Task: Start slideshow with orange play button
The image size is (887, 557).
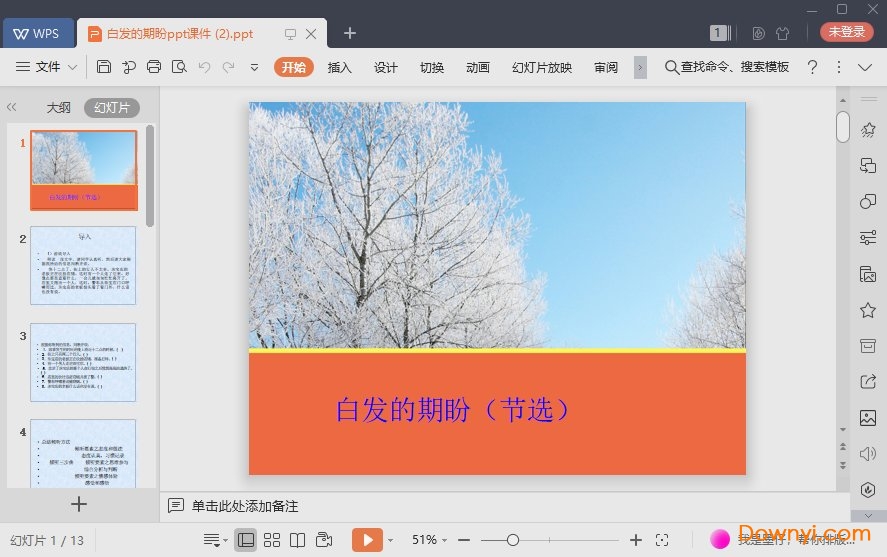Action: (367, 540)
